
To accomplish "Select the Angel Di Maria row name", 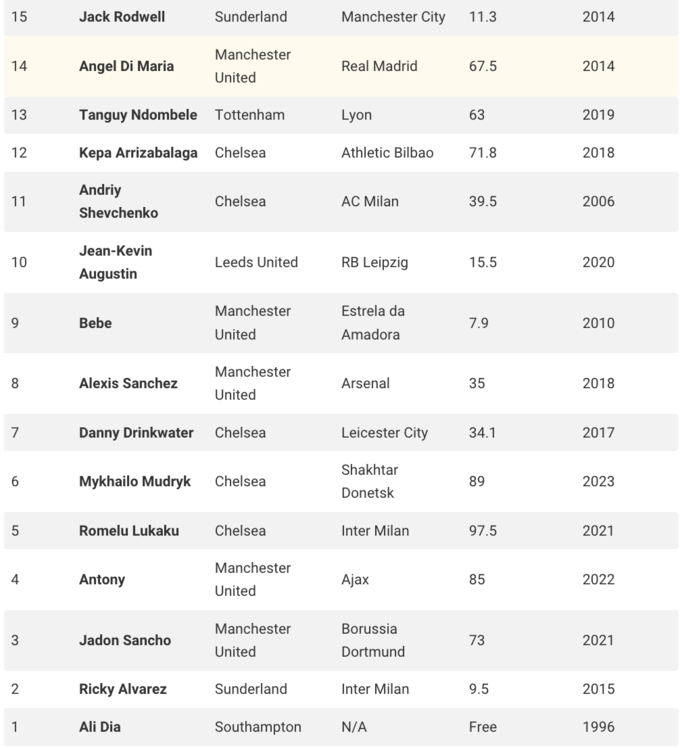I will click(x=126, y=66).
